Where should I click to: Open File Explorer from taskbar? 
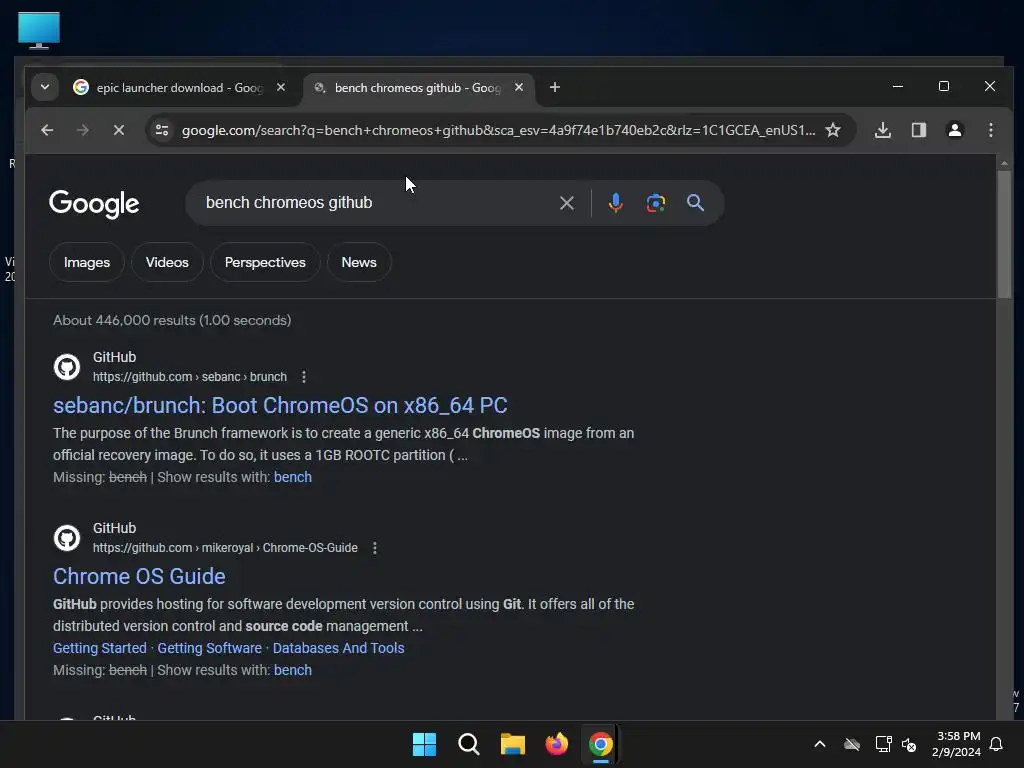click(x=513, y=744)
